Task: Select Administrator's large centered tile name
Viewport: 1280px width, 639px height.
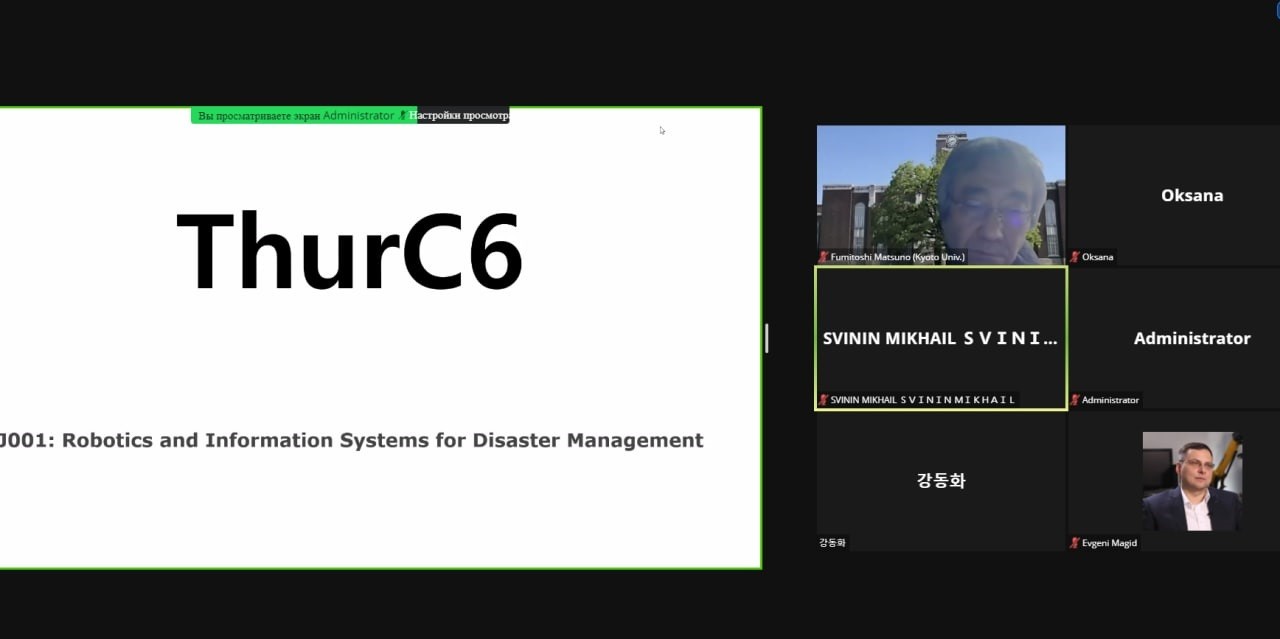Action: [1191, 338]
